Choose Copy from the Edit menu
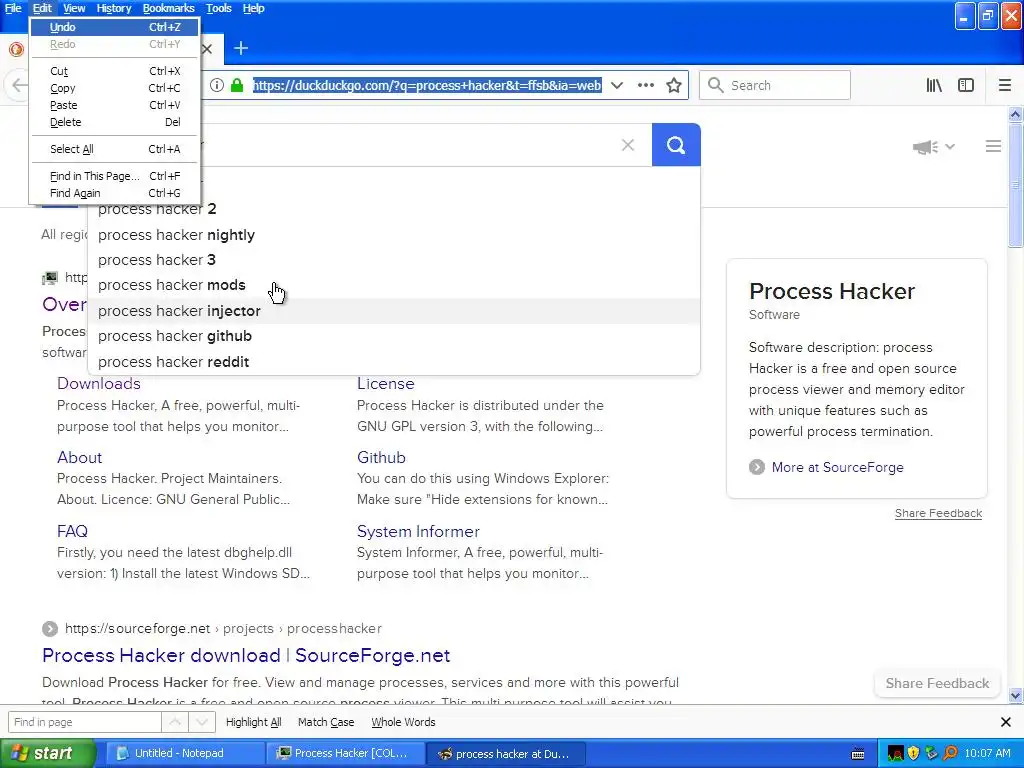 [115, 88]
